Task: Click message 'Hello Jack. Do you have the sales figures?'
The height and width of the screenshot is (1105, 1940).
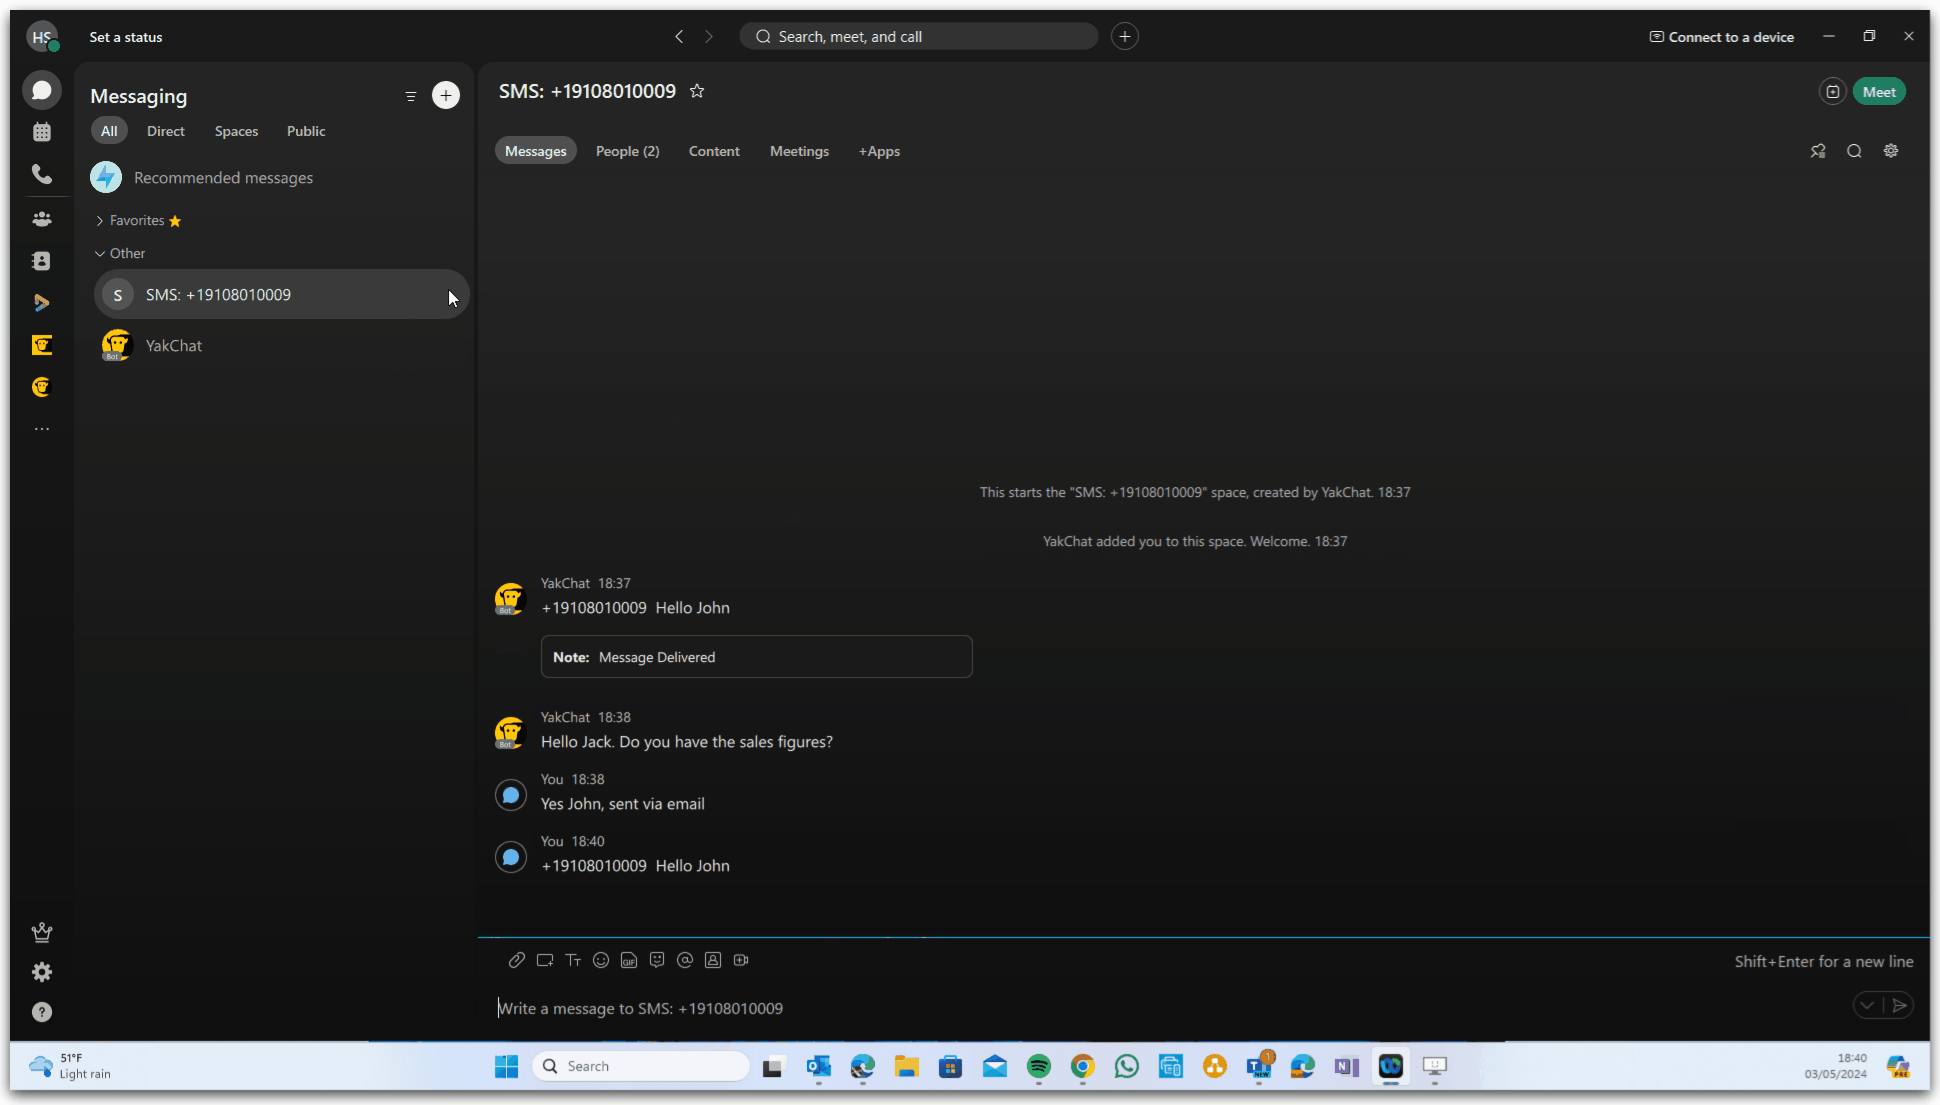Action: [x=686, y=742]
